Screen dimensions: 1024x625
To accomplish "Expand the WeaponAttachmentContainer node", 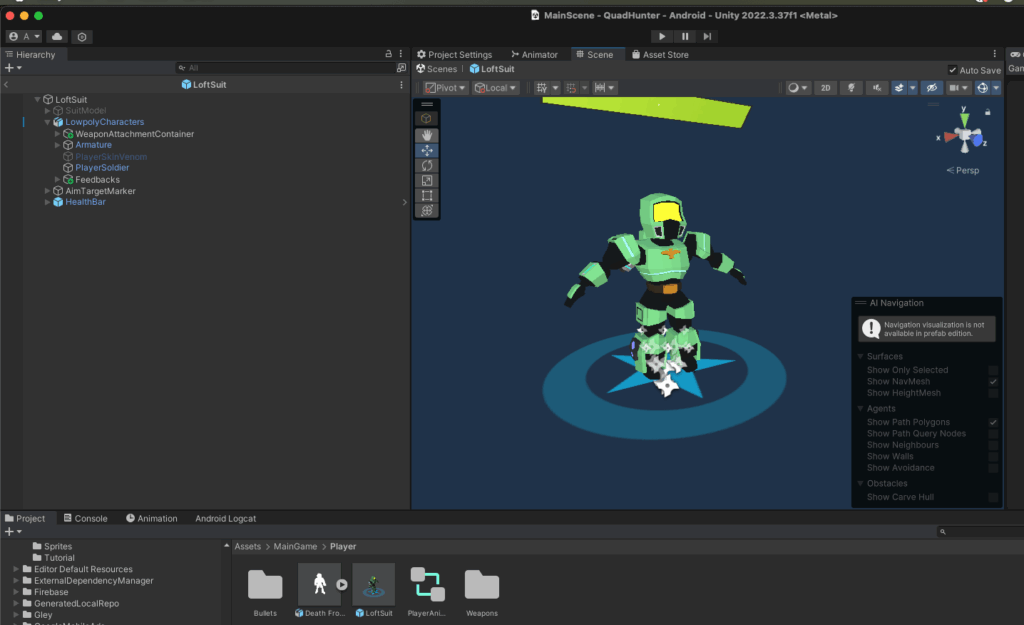I will (57, 134).
